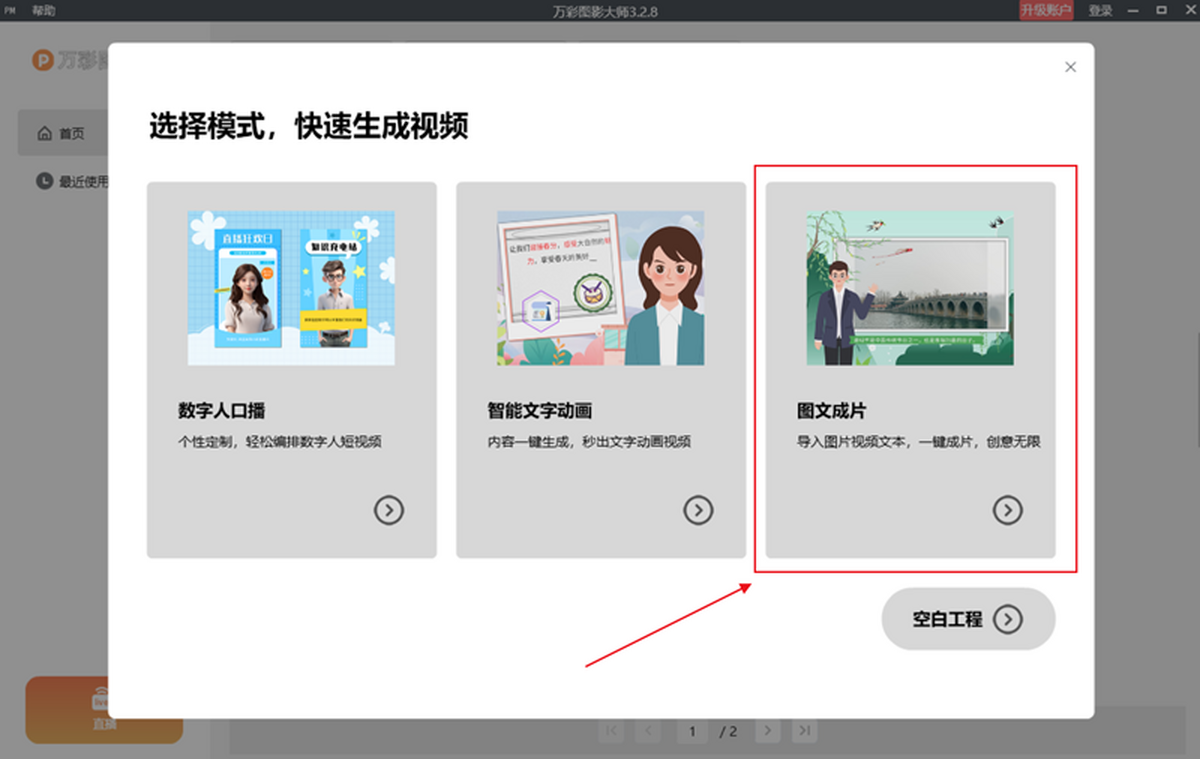Image resolution: width=1200 pixels, height=759 pixels.
Task: Go to the next page arrow
Action: 767,731
